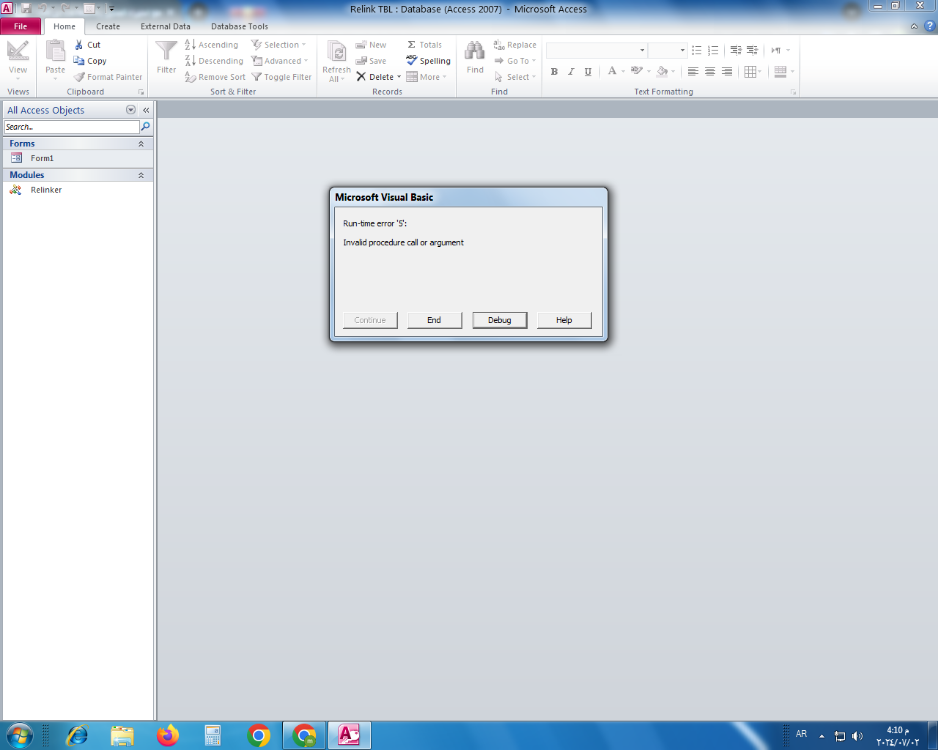Collapse the navigation pane with the shutter button
This screenshot has height=750, width=938.
tap(146, 110)
